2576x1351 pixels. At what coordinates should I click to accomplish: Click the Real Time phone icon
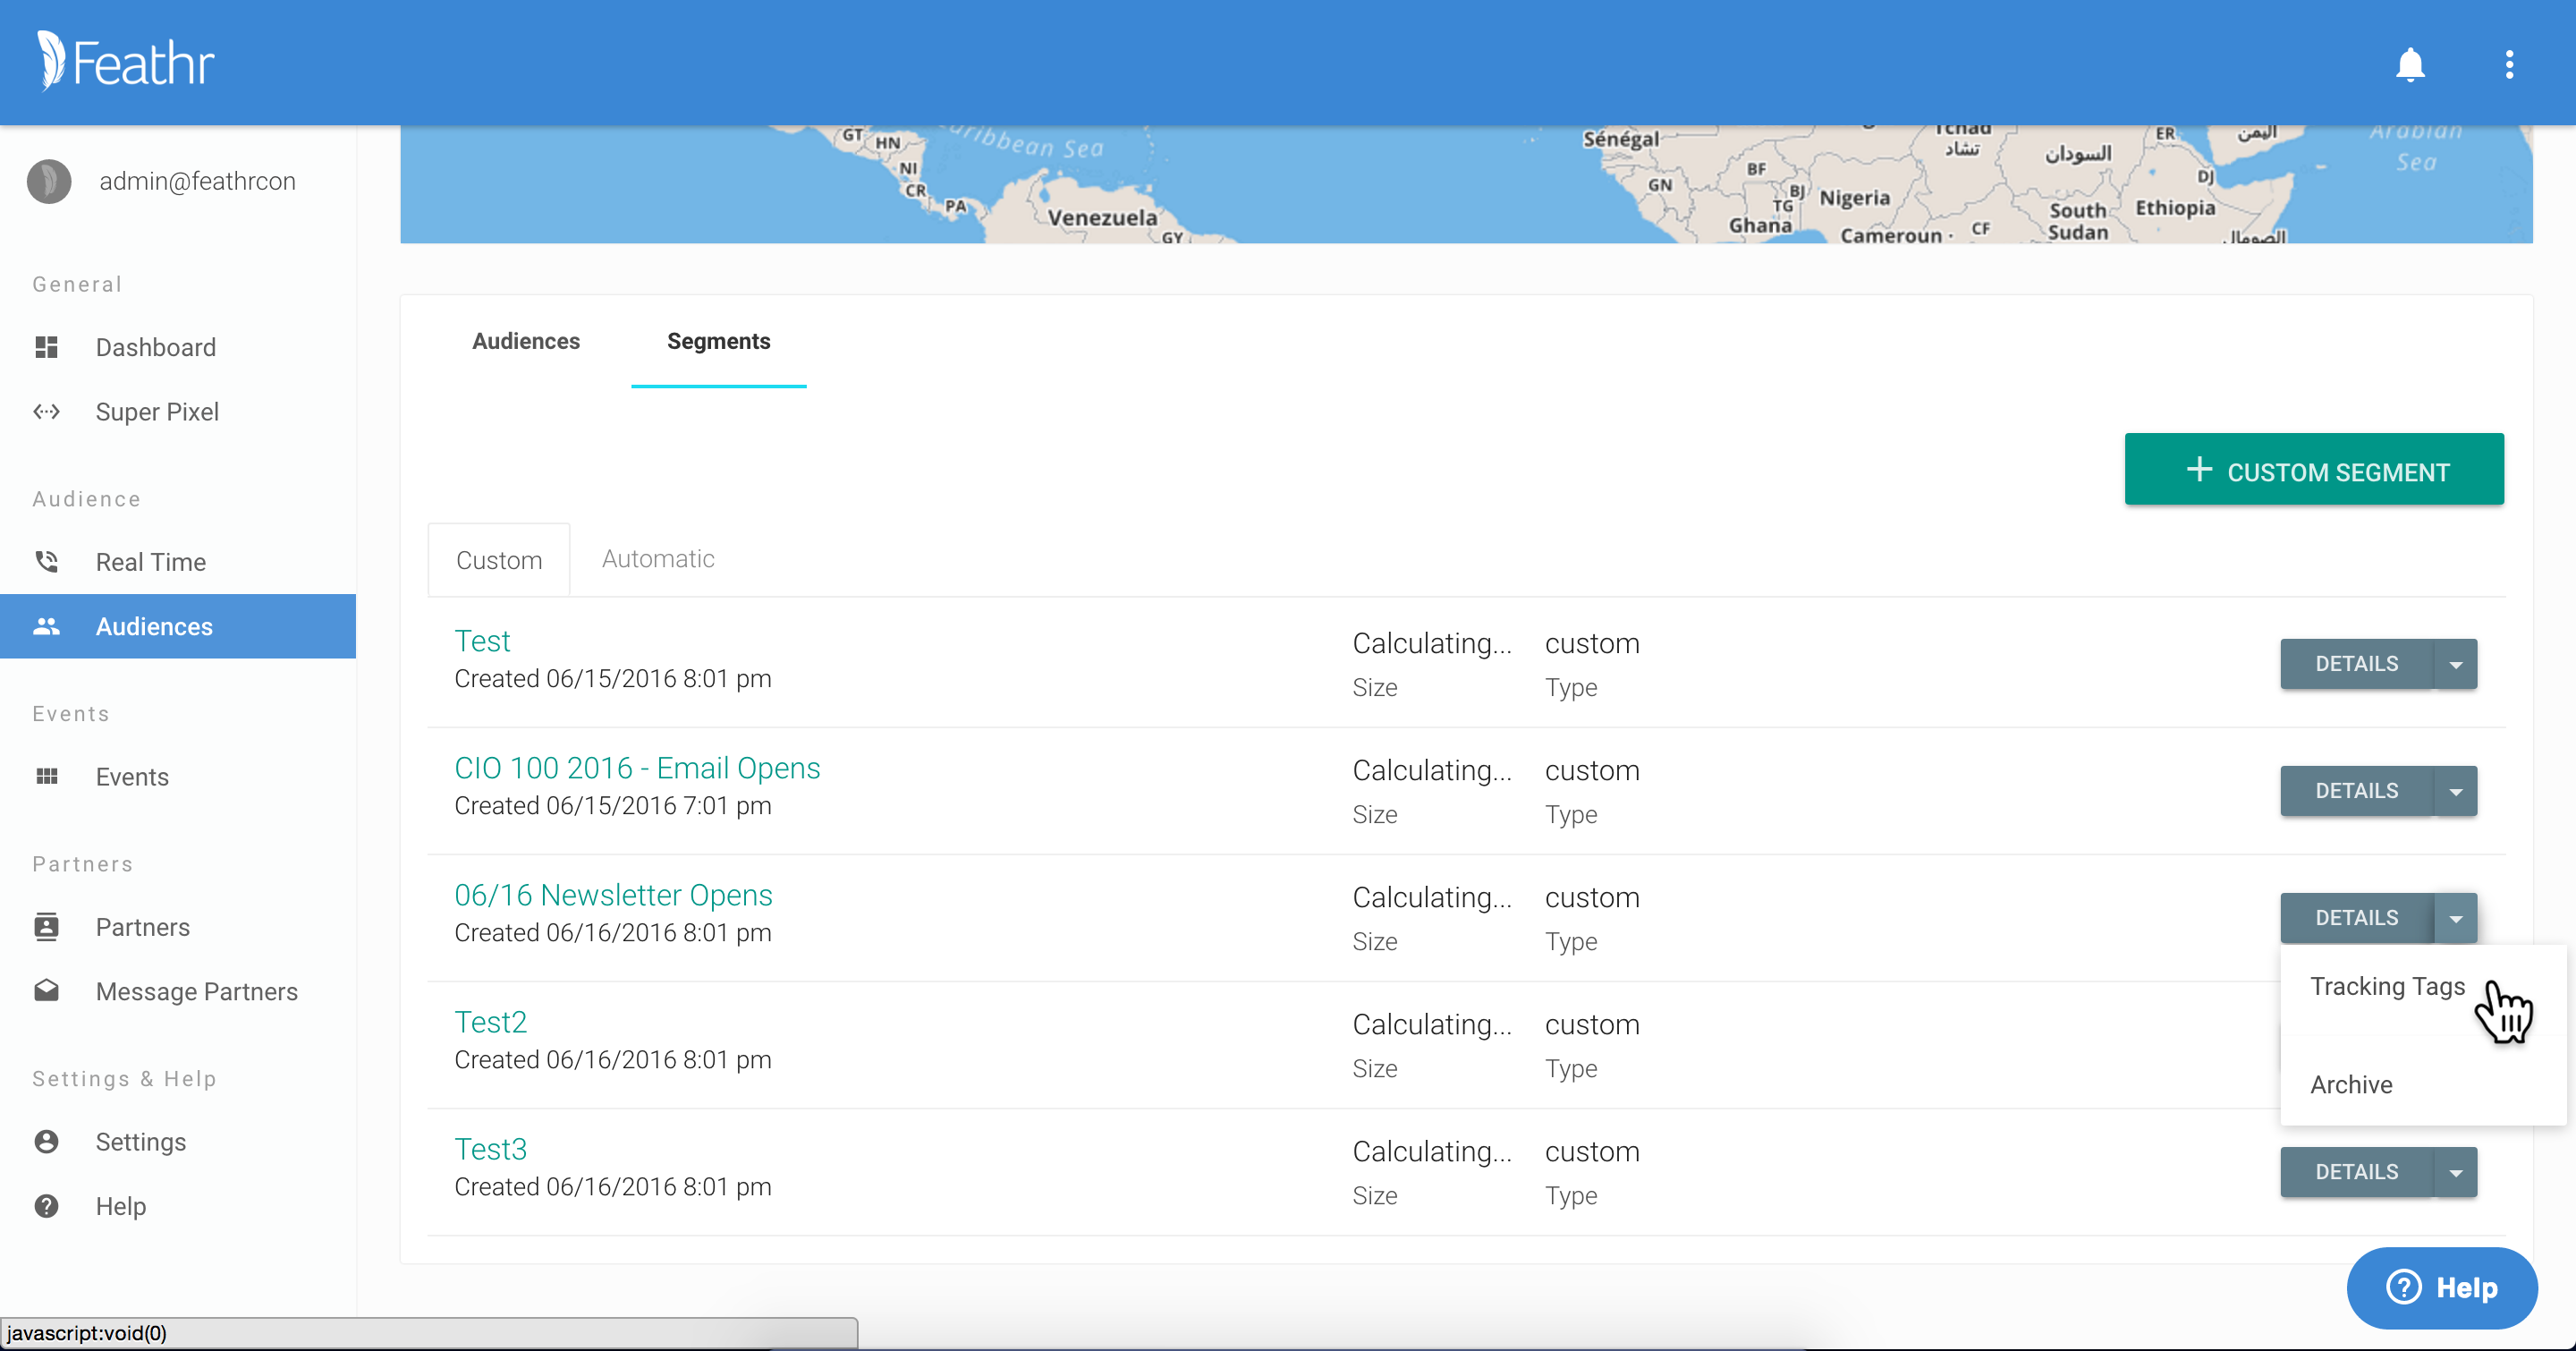[47, 562]
